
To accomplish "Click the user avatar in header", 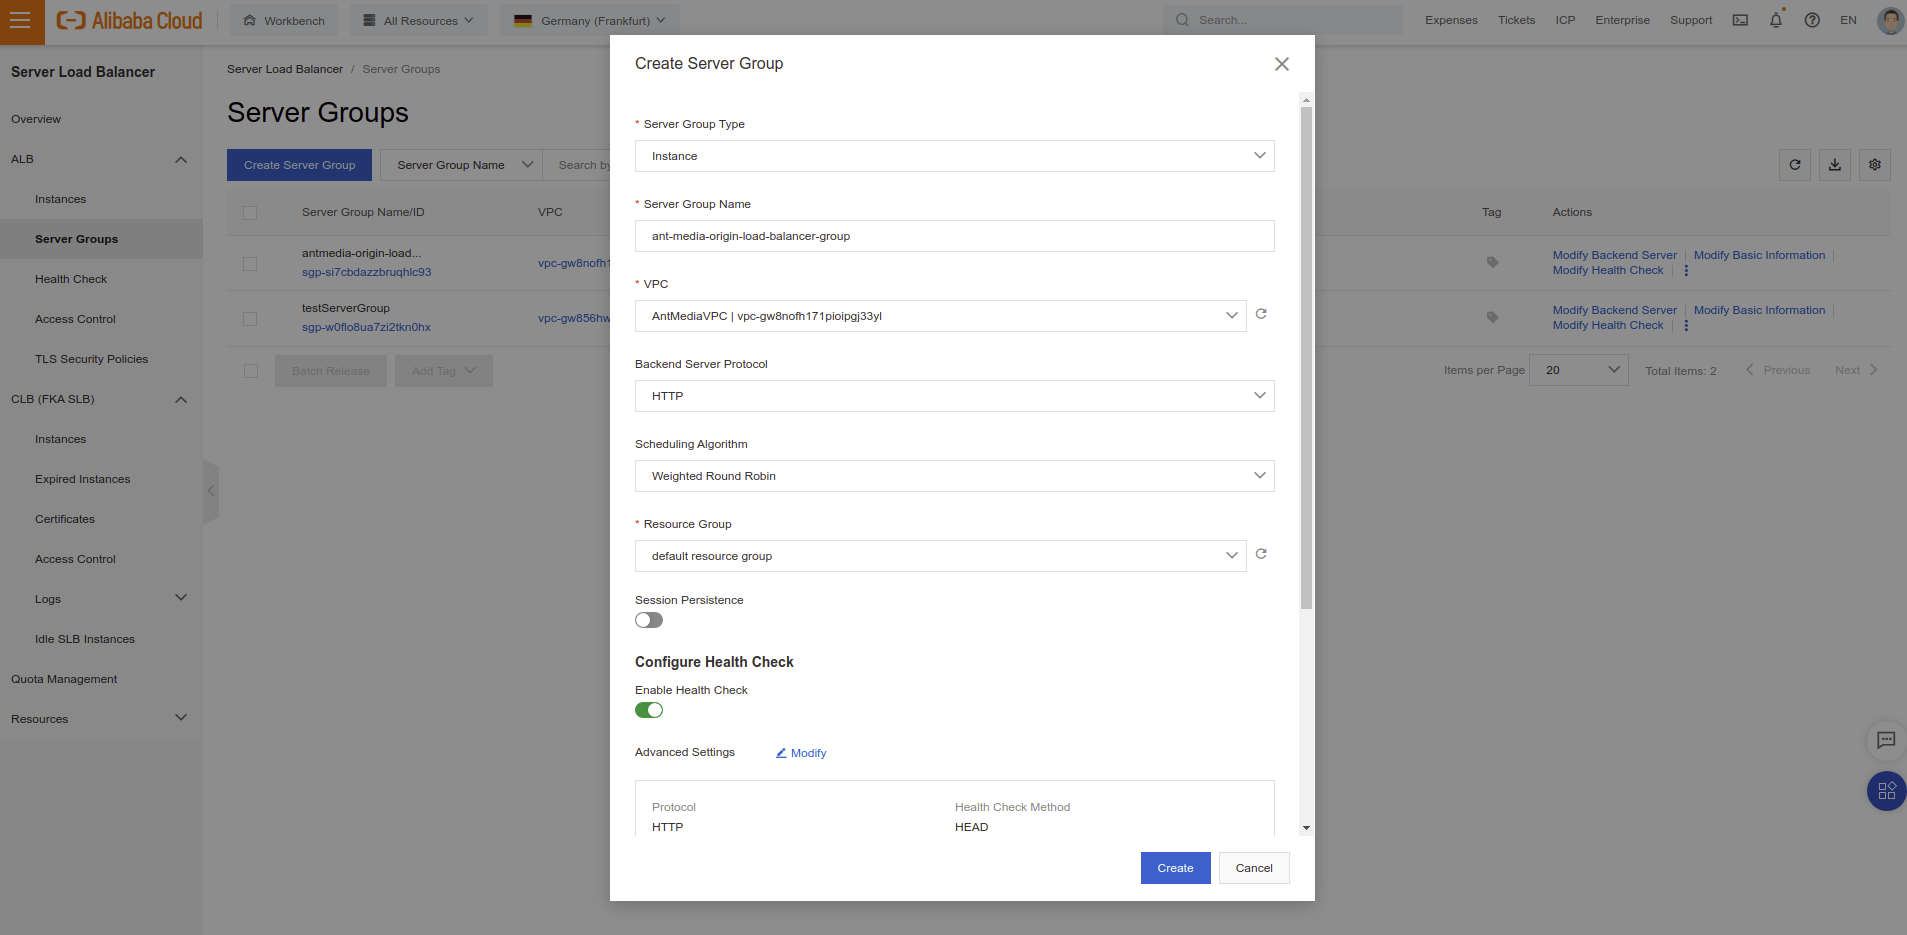I will click(1890, 20).
